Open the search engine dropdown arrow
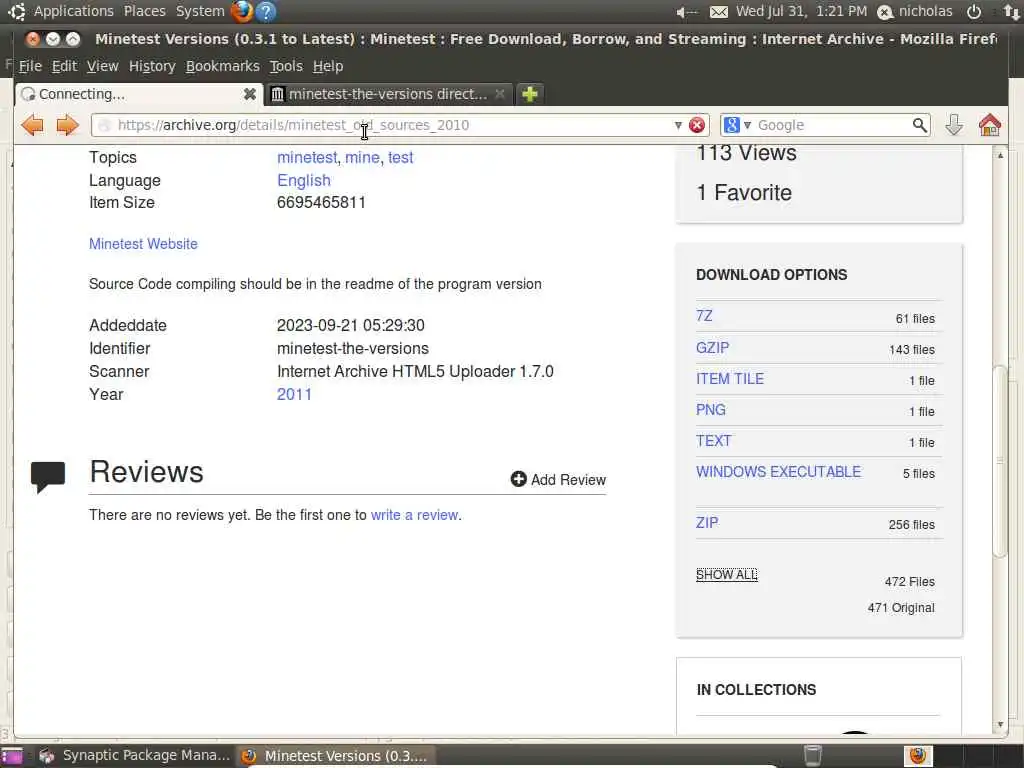The width and height of the screenshot is (1024, 768). pyautogui.click(x=747, y=125)
